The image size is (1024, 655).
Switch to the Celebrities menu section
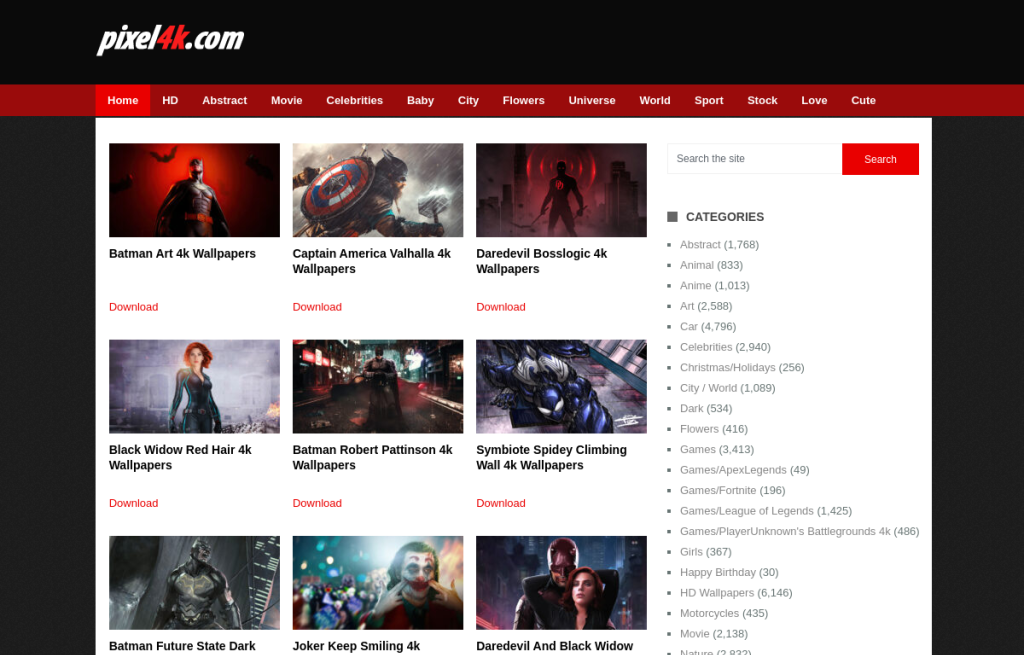pyautogui.click(x=354, y=100)
